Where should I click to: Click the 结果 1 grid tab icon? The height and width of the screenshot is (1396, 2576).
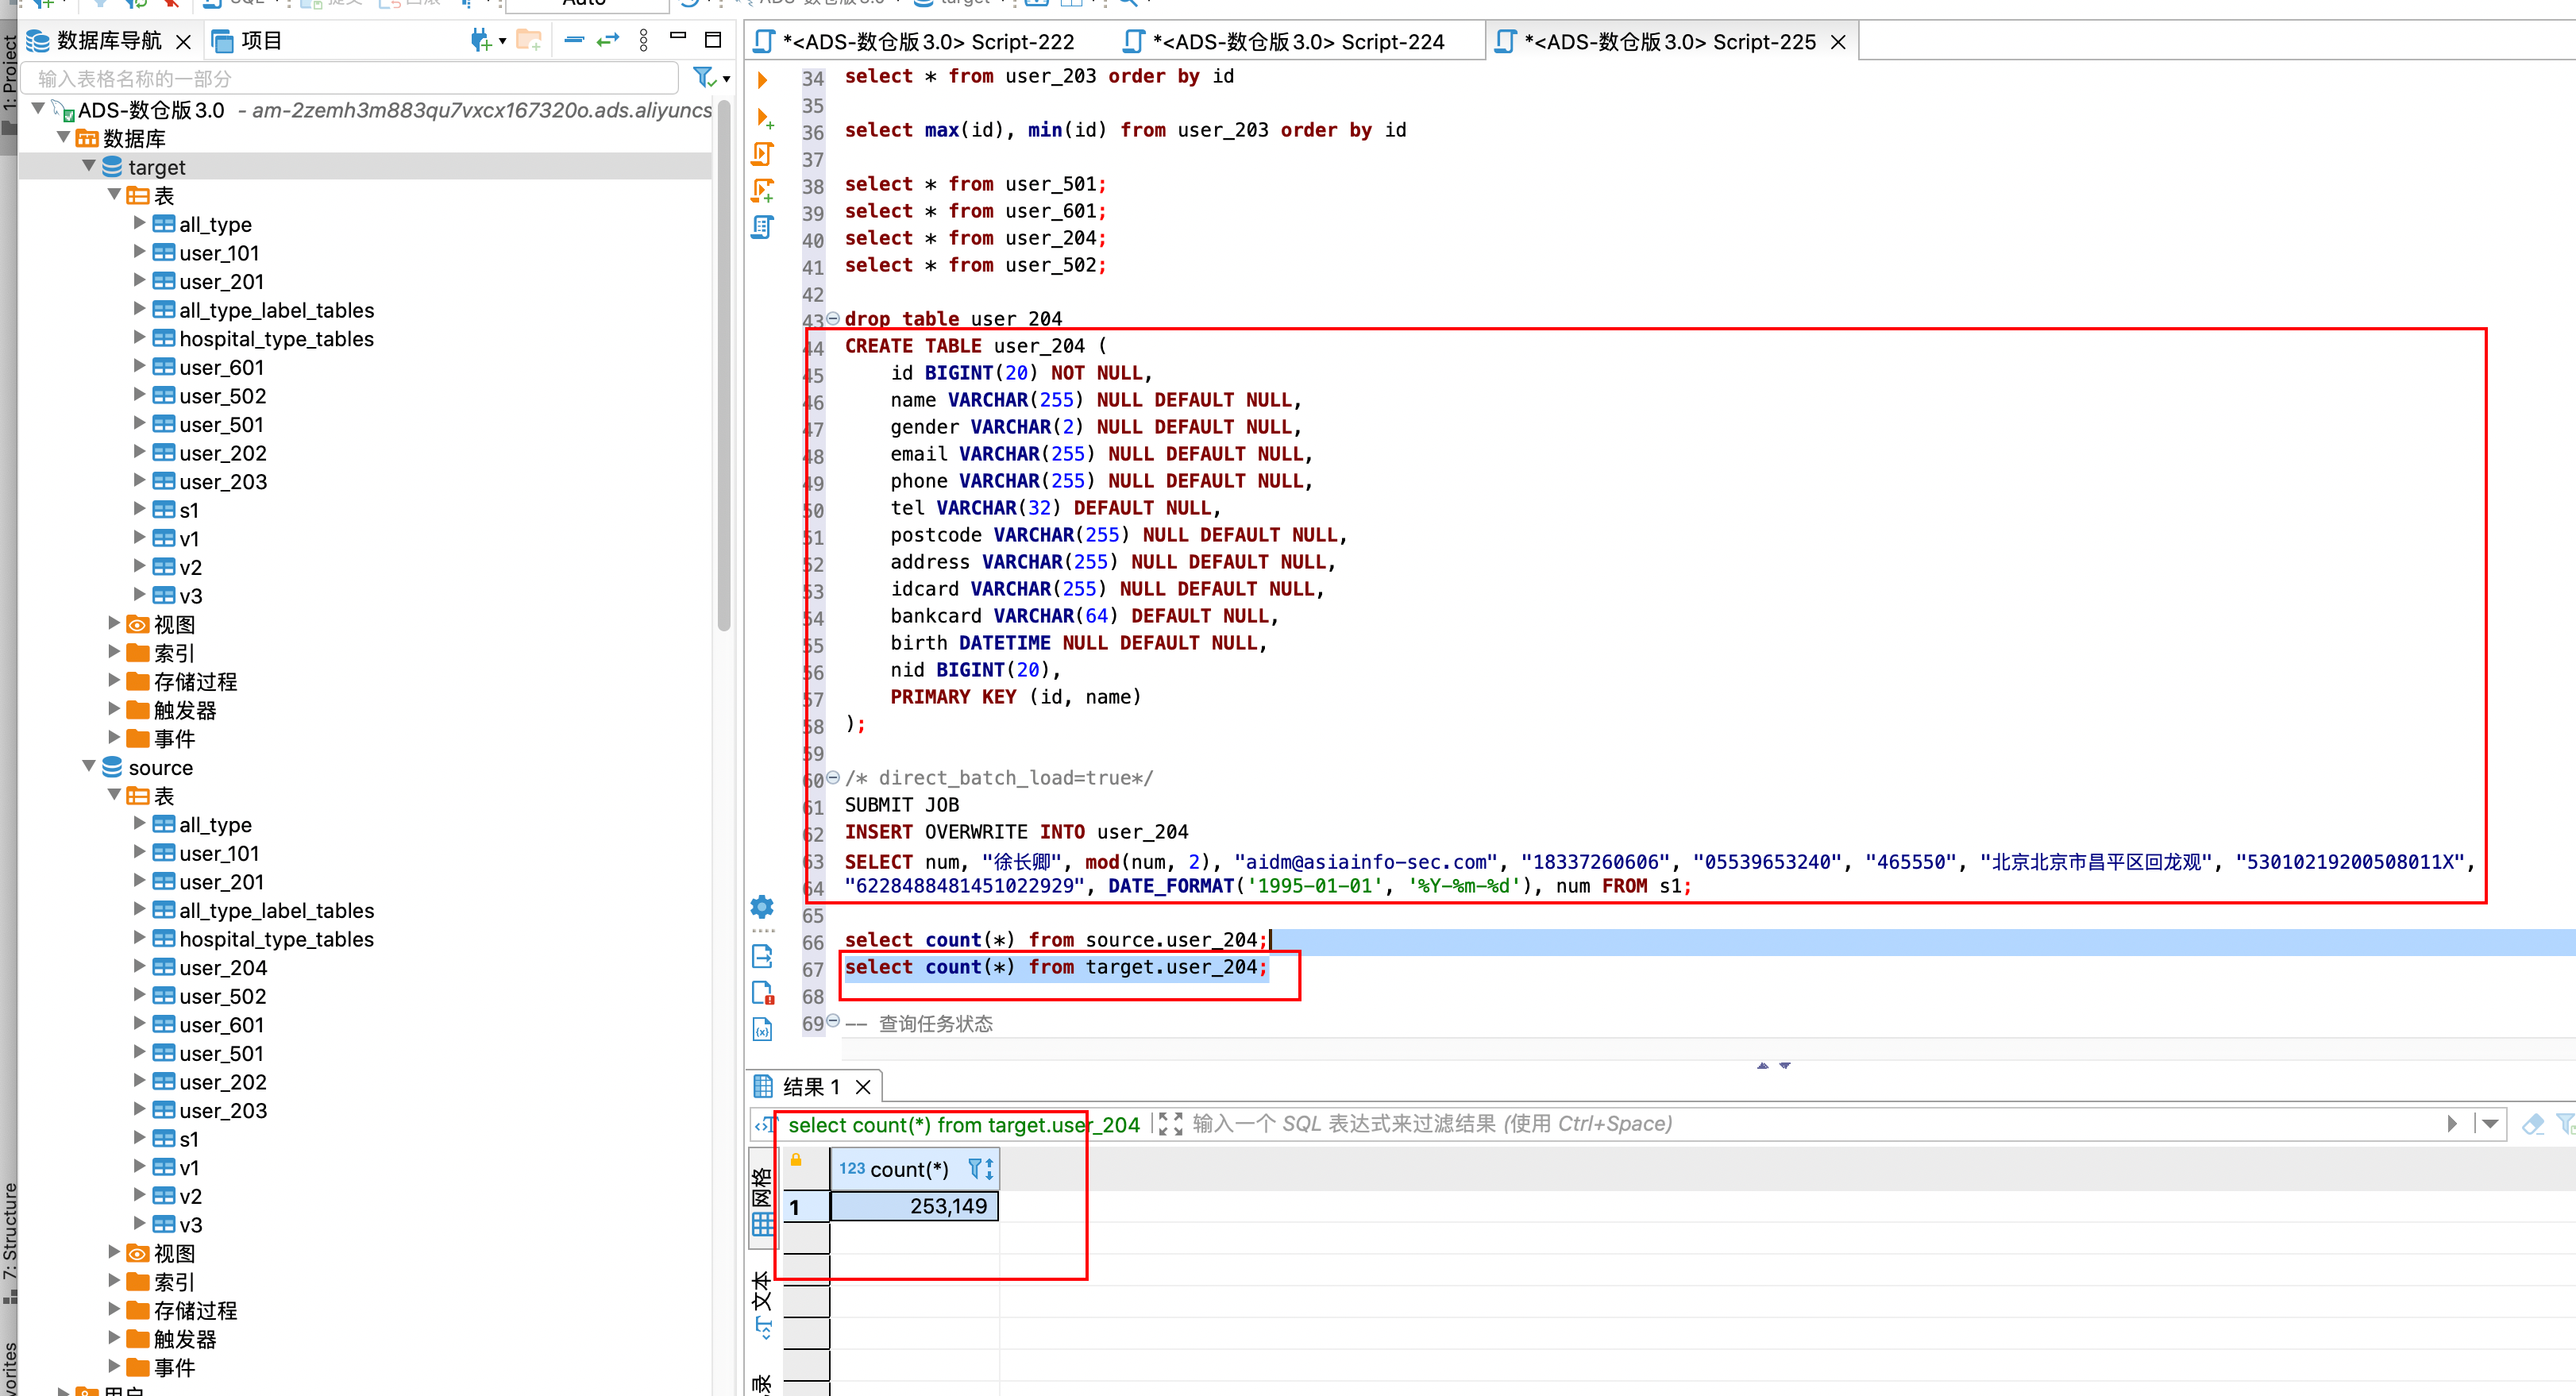[763, 1086]
